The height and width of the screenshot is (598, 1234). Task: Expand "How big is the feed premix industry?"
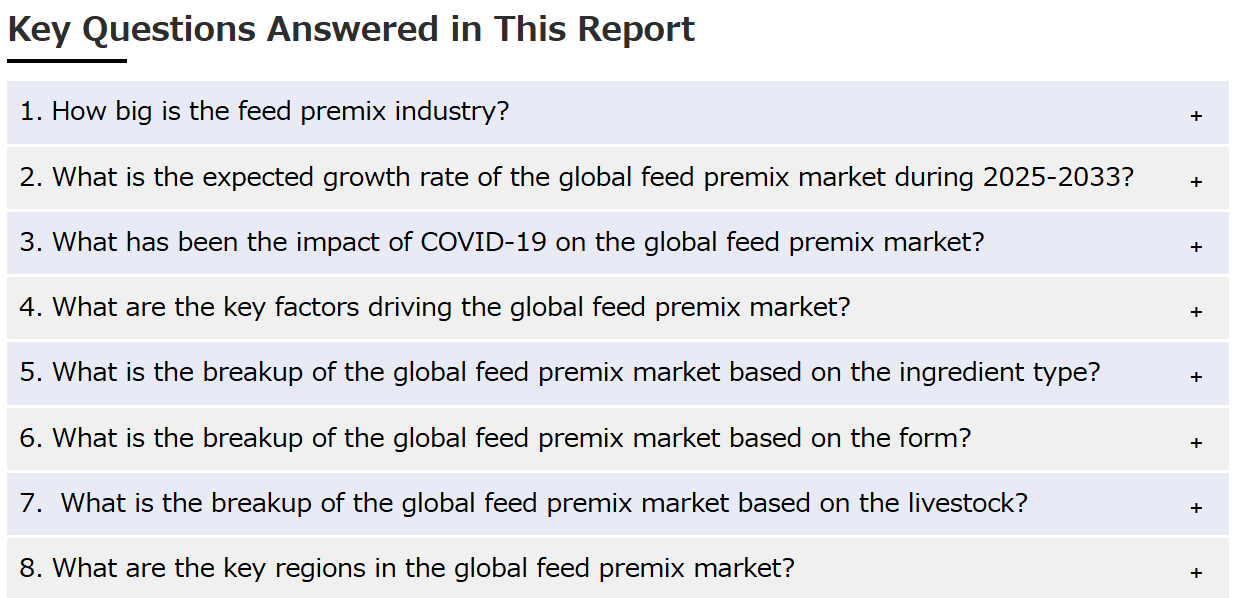(617, 112)
